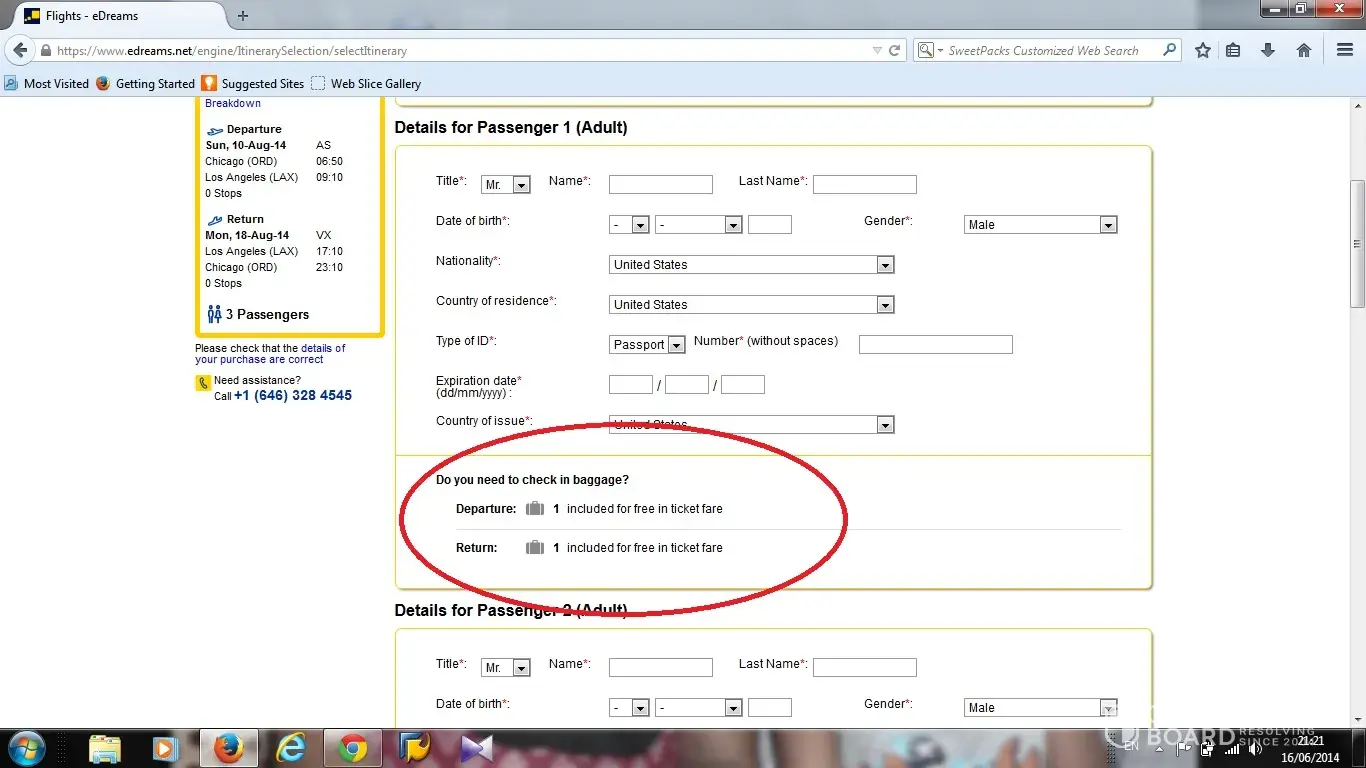Reload the page with the refresh icon
Viewport: 1366px width, 768px height.
895,50
